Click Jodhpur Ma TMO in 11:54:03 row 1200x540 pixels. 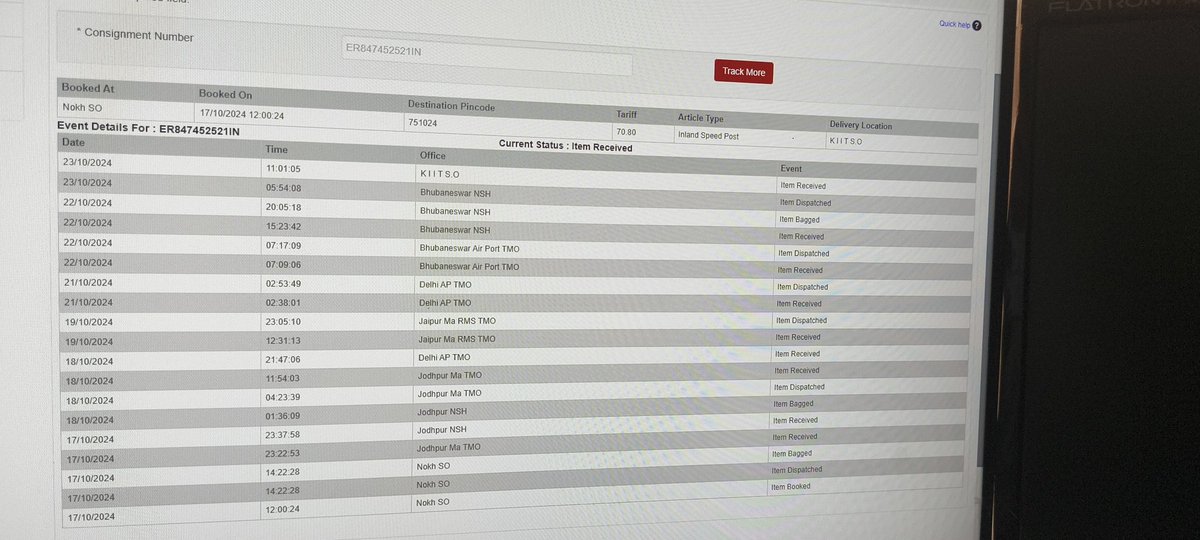click(450, 375)
